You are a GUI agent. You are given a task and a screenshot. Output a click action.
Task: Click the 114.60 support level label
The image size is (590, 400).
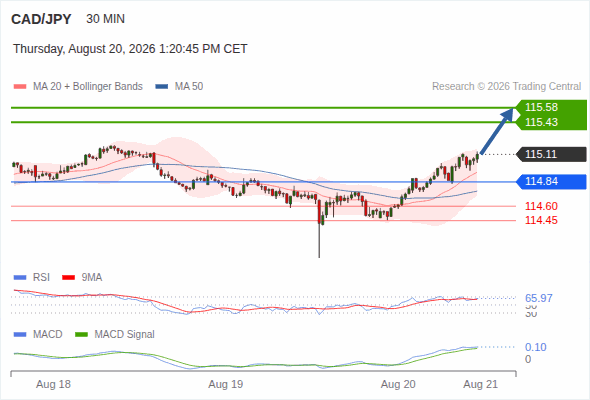click(541, 206)
